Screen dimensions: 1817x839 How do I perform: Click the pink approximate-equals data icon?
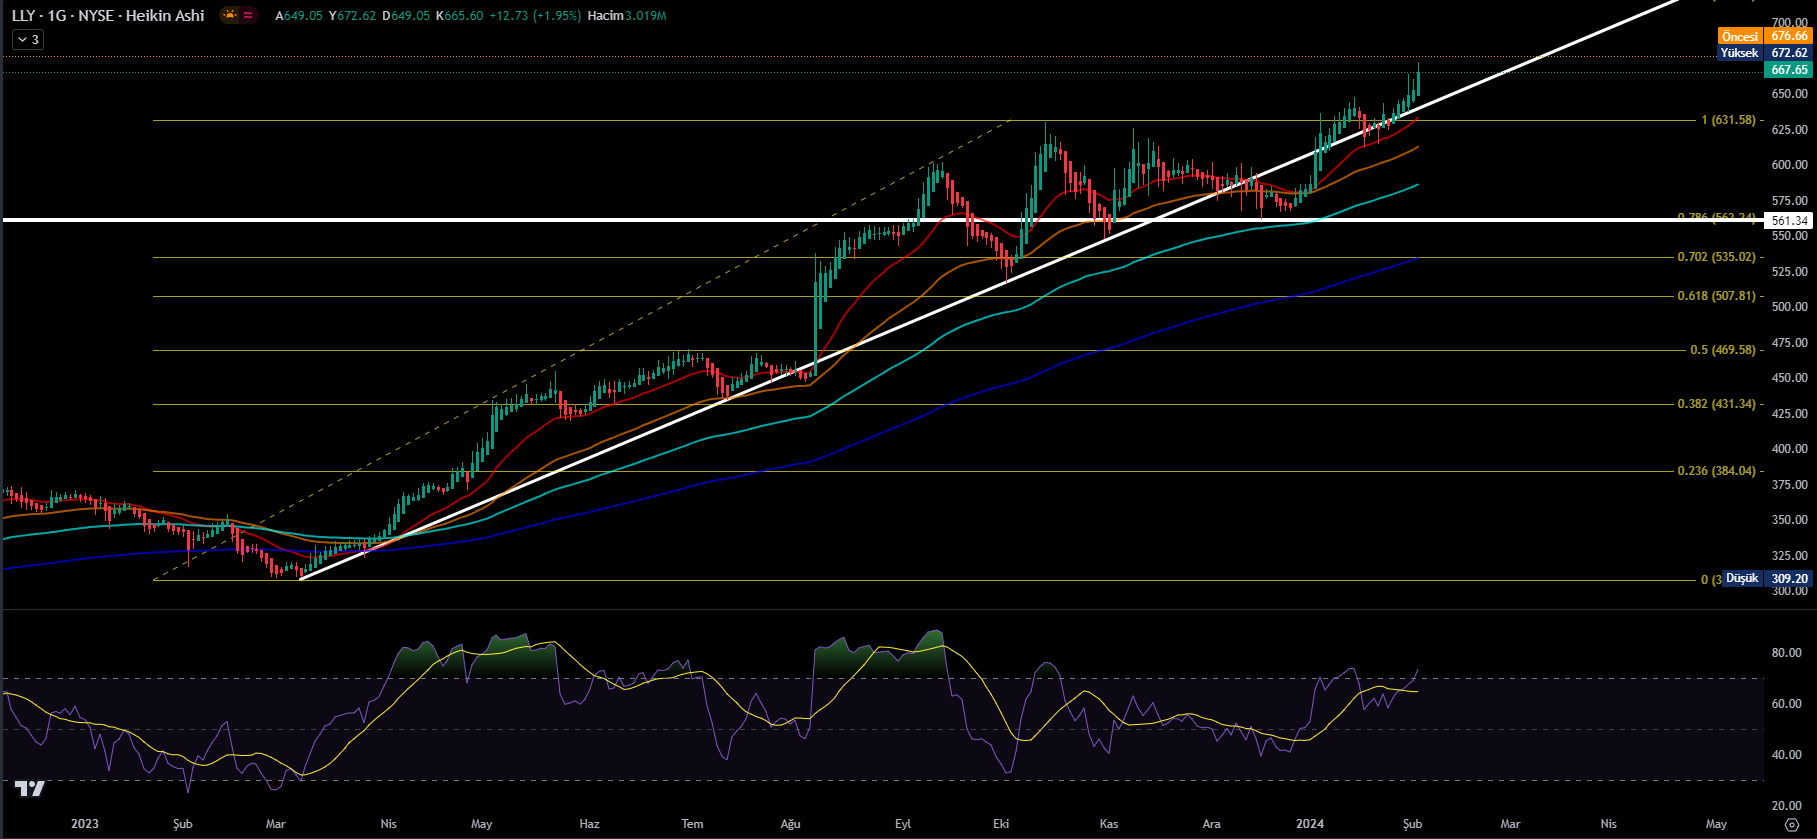(248, 15)
